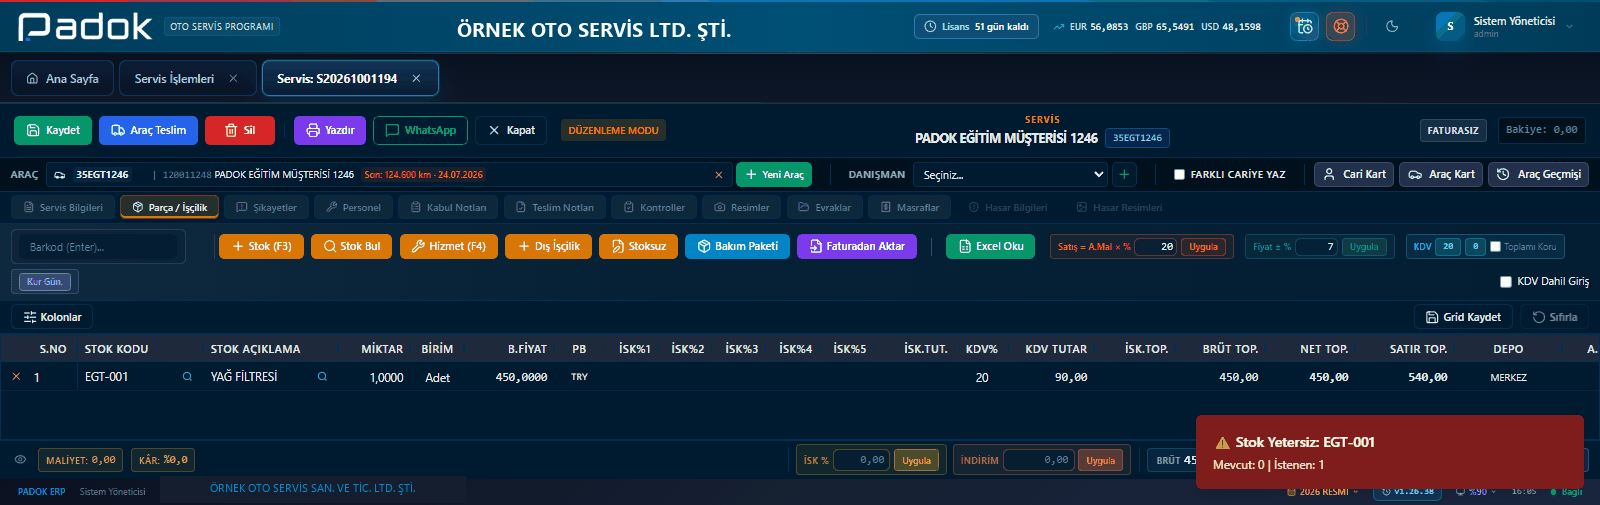1600x505 pixels.
Task: Add a new advisor with plus icon
Action: tap(1124, 175)
